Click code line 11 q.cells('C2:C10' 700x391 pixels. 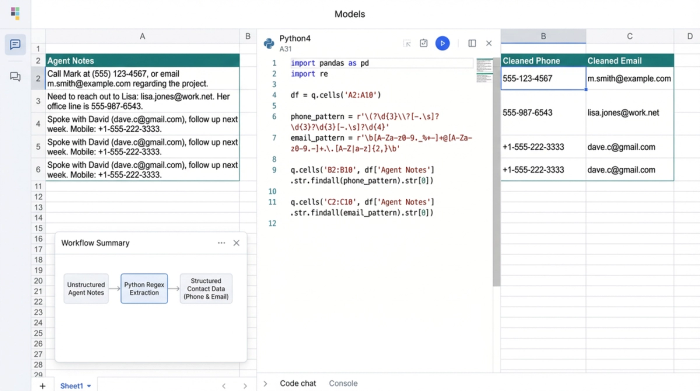pyautogui.click(x=362, y=208)
